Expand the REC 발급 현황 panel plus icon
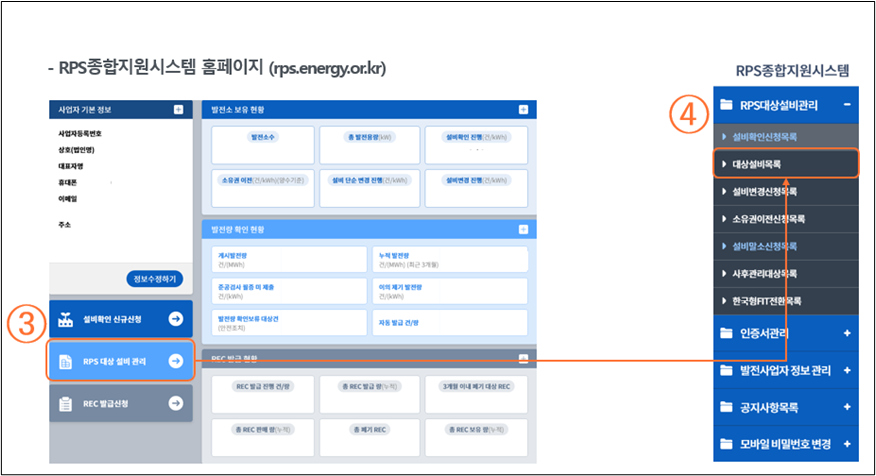 click(x=523, y=359)
